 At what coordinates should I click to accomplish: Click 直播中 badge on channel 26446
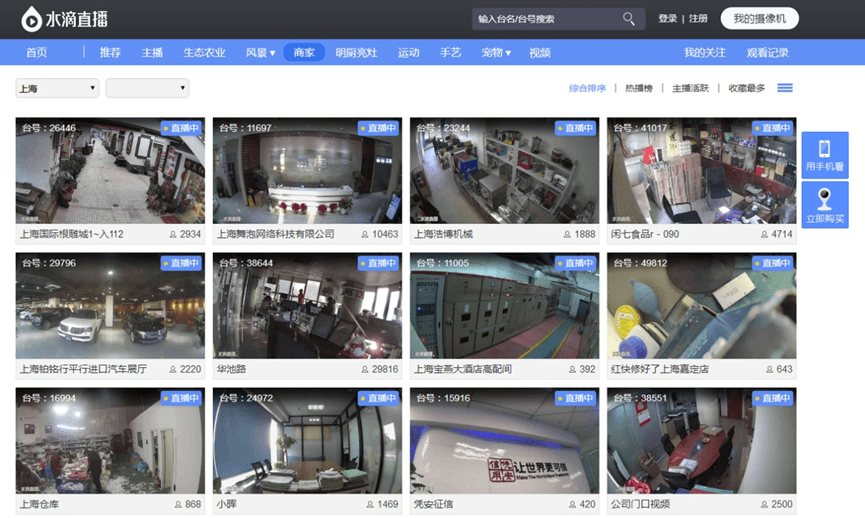[x=180, y=128]
